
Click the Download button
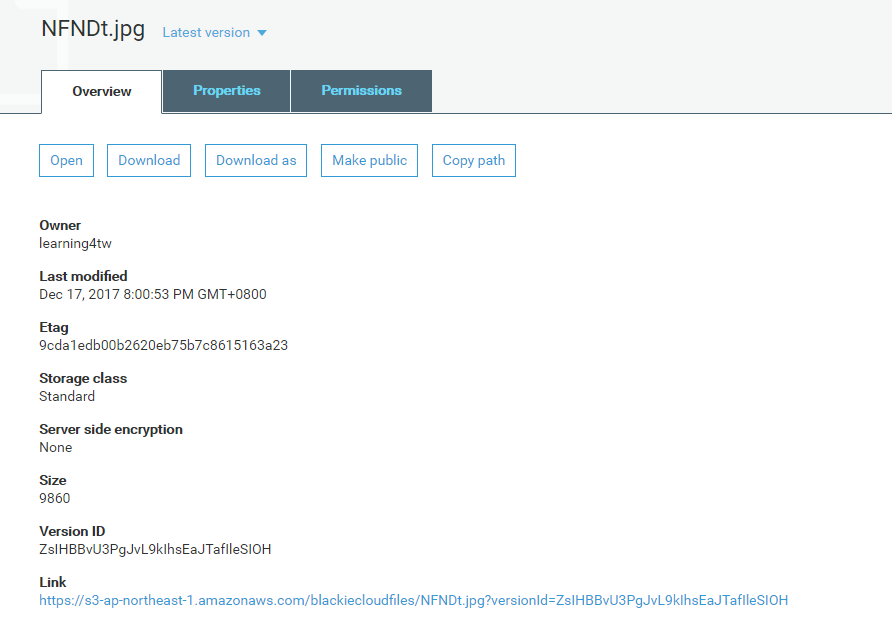(149, 161)
